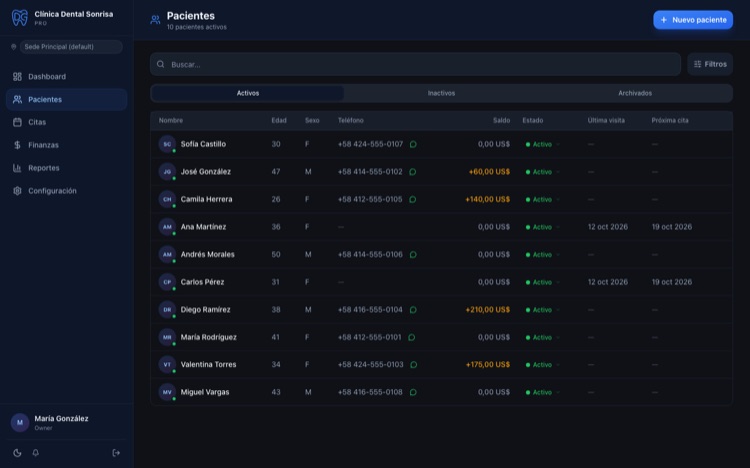Image resolution: width=750 pixels, height=468 pixels.
Task: Open patient Ana Martínez by name
Action: [x=203, y=227]
